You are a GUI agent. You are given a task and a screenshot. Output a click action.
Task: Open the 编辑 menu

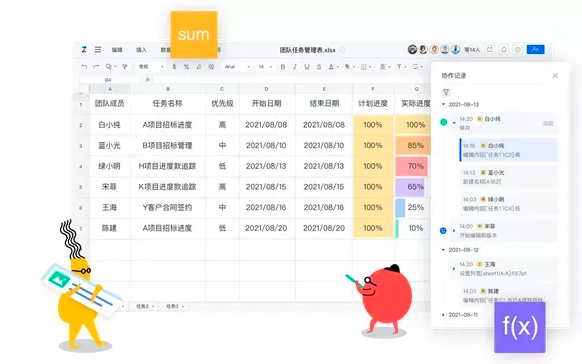click(x=117, y=50)
